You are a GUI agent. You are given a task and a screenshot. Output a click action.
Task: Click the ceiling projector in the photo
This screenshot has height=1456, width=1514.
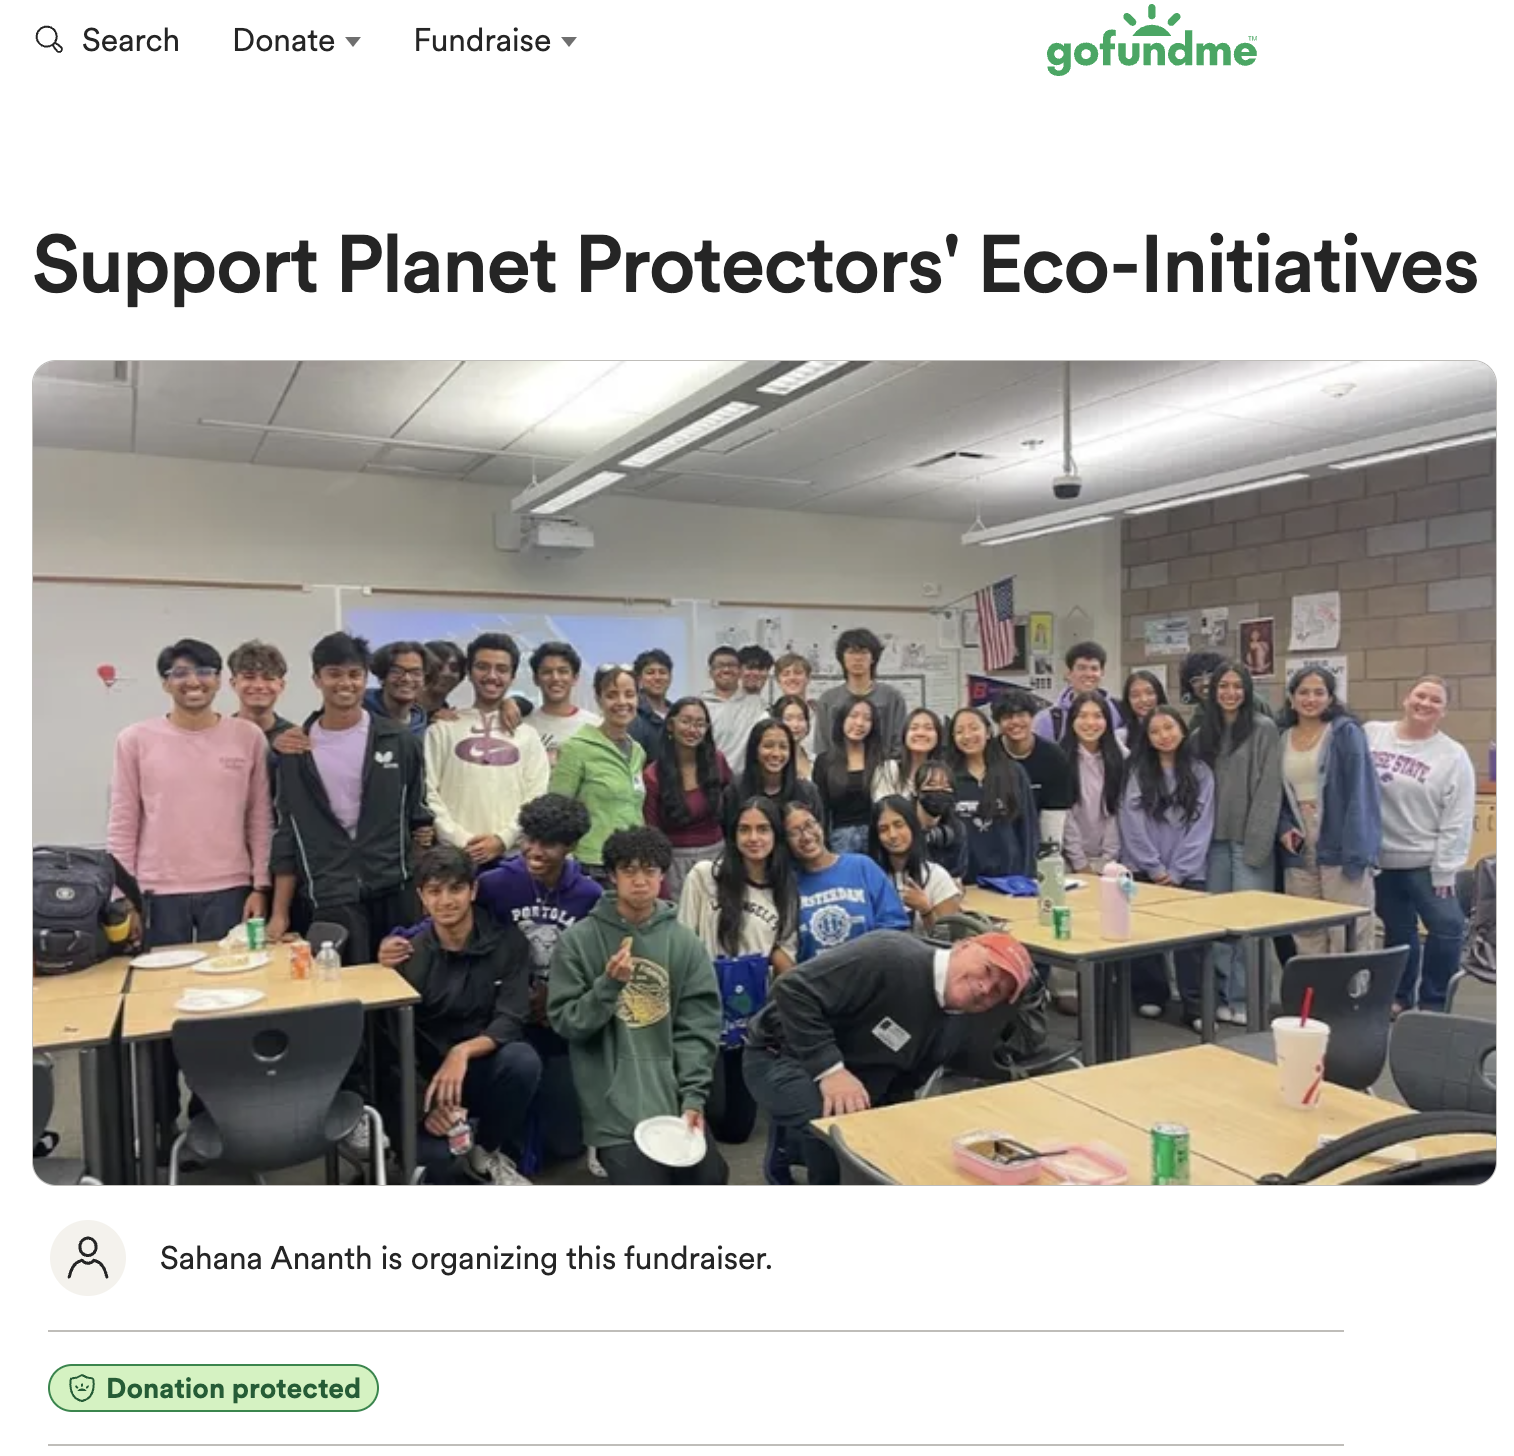pos(553,534)
